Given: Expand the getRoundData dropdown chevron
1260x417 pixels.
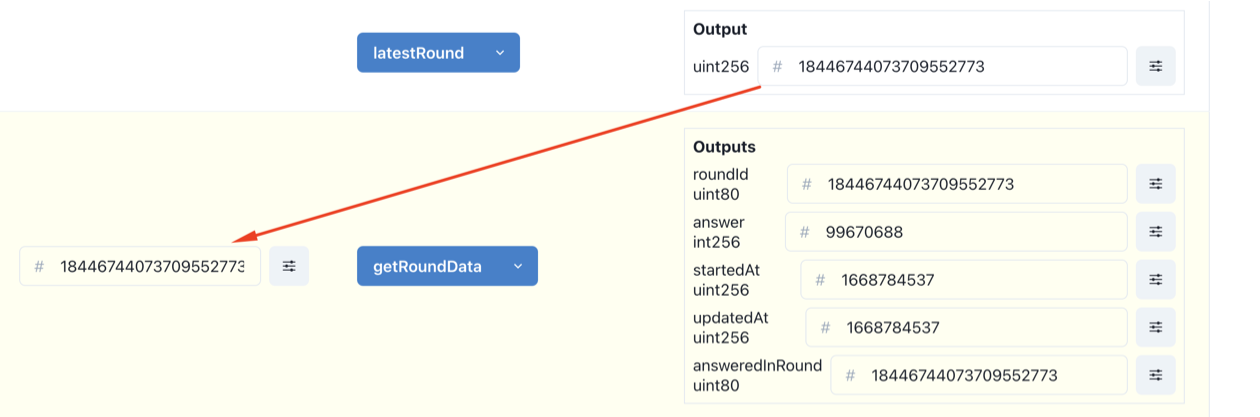Looking at the screenshot, I should pos(517,266).
